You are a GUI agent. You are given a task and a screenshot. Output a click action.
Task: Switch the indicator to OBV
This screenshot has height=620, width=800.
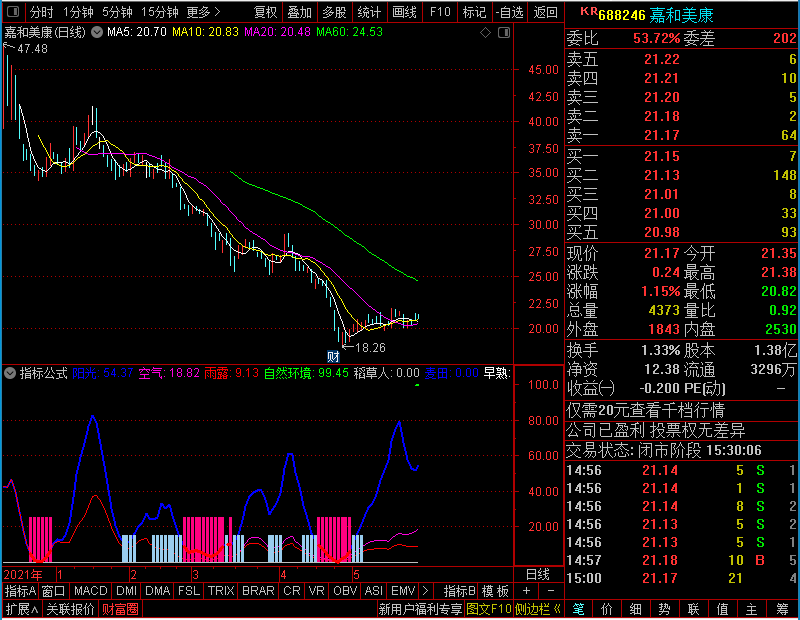click(x=345, y=591)
